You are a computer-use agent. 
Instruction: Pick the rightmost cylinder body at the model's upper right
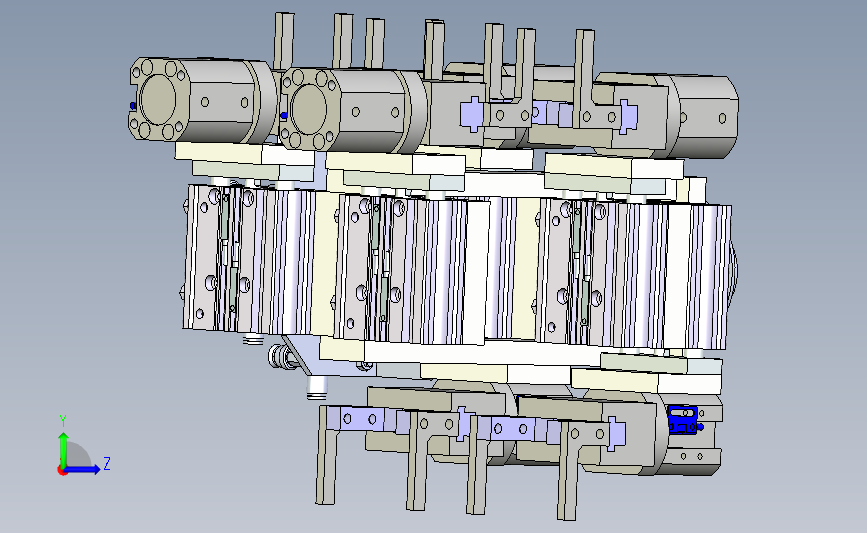(704, 117)
